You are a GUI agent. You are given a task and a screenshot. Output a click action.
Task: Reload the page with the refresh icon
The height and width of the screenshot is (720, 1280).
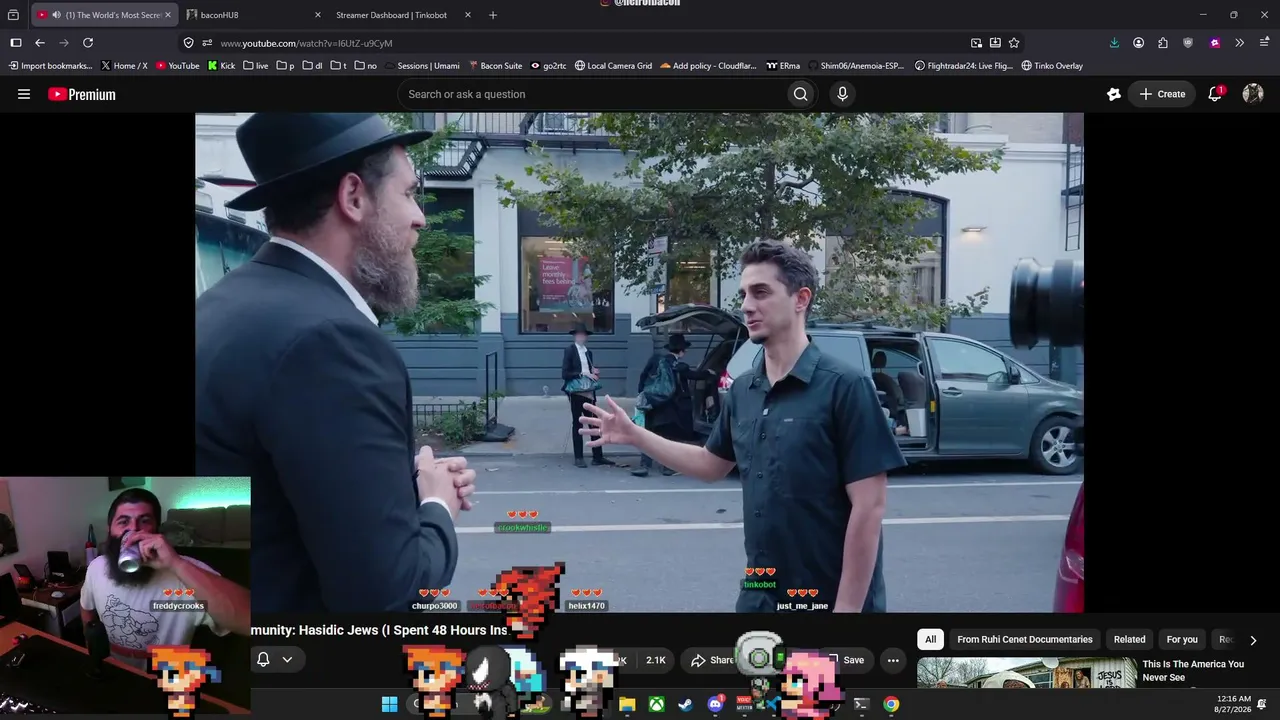88,43
